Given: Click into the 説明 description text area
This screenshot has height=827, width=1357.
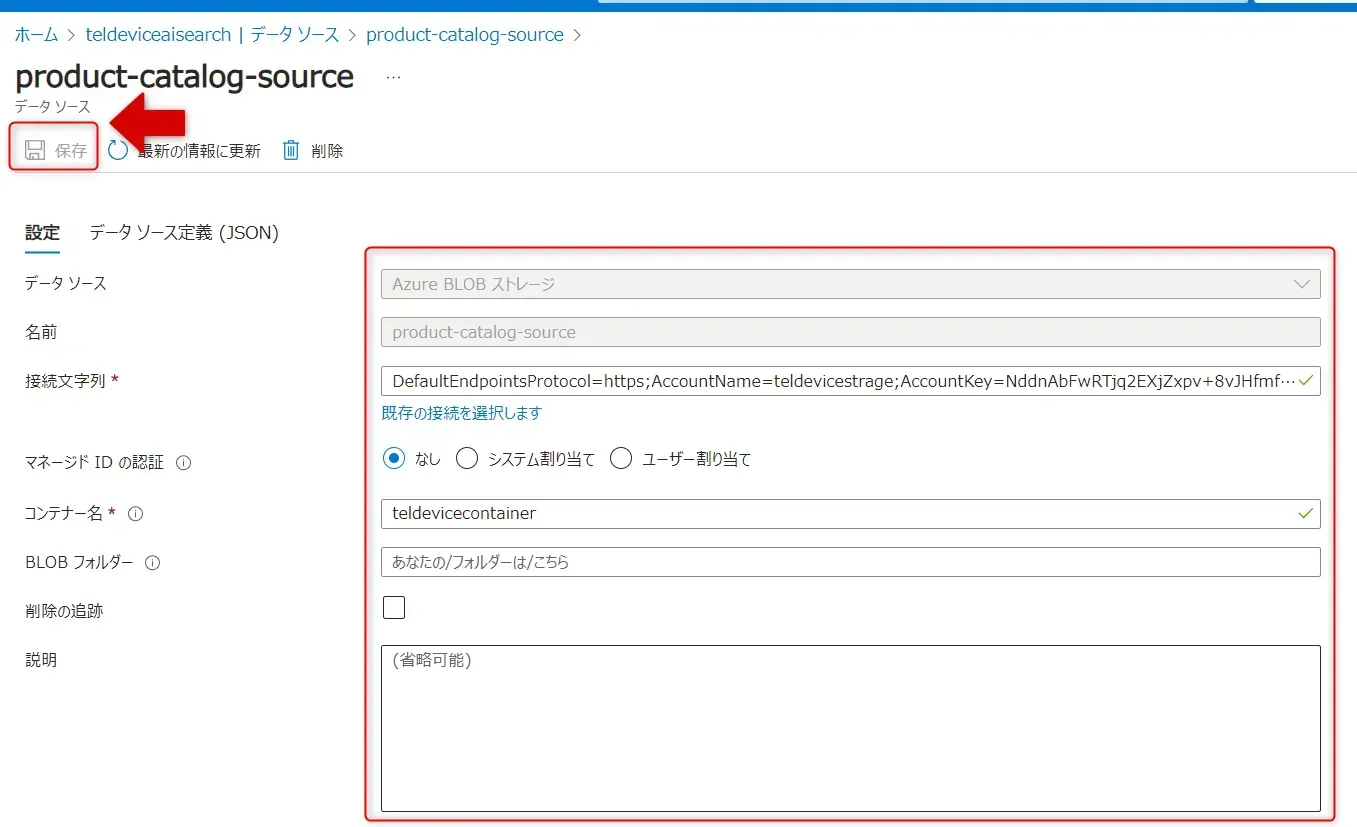Looking at the screenshot, I should pos(850,728).
